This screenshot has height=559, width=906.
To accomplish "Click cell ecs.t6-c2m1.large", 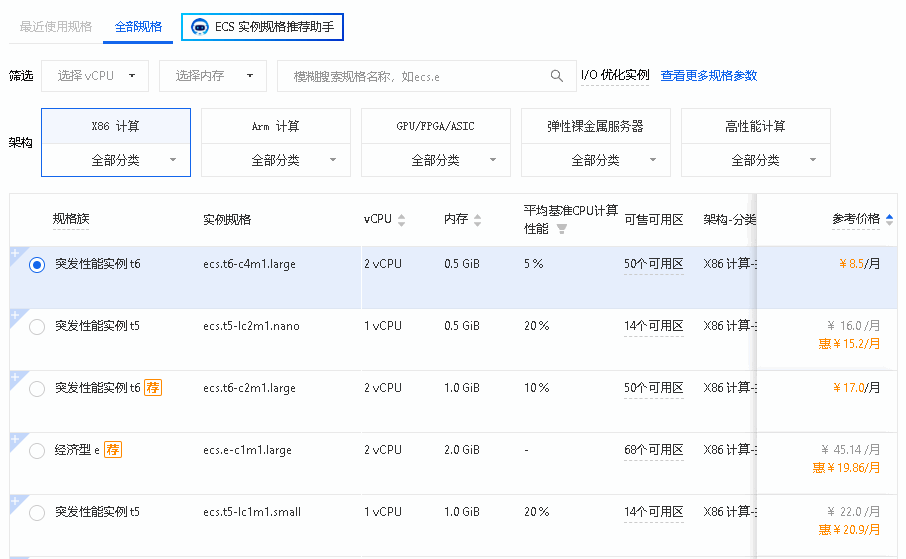I will pyautogui.click(x=249, y=388).
